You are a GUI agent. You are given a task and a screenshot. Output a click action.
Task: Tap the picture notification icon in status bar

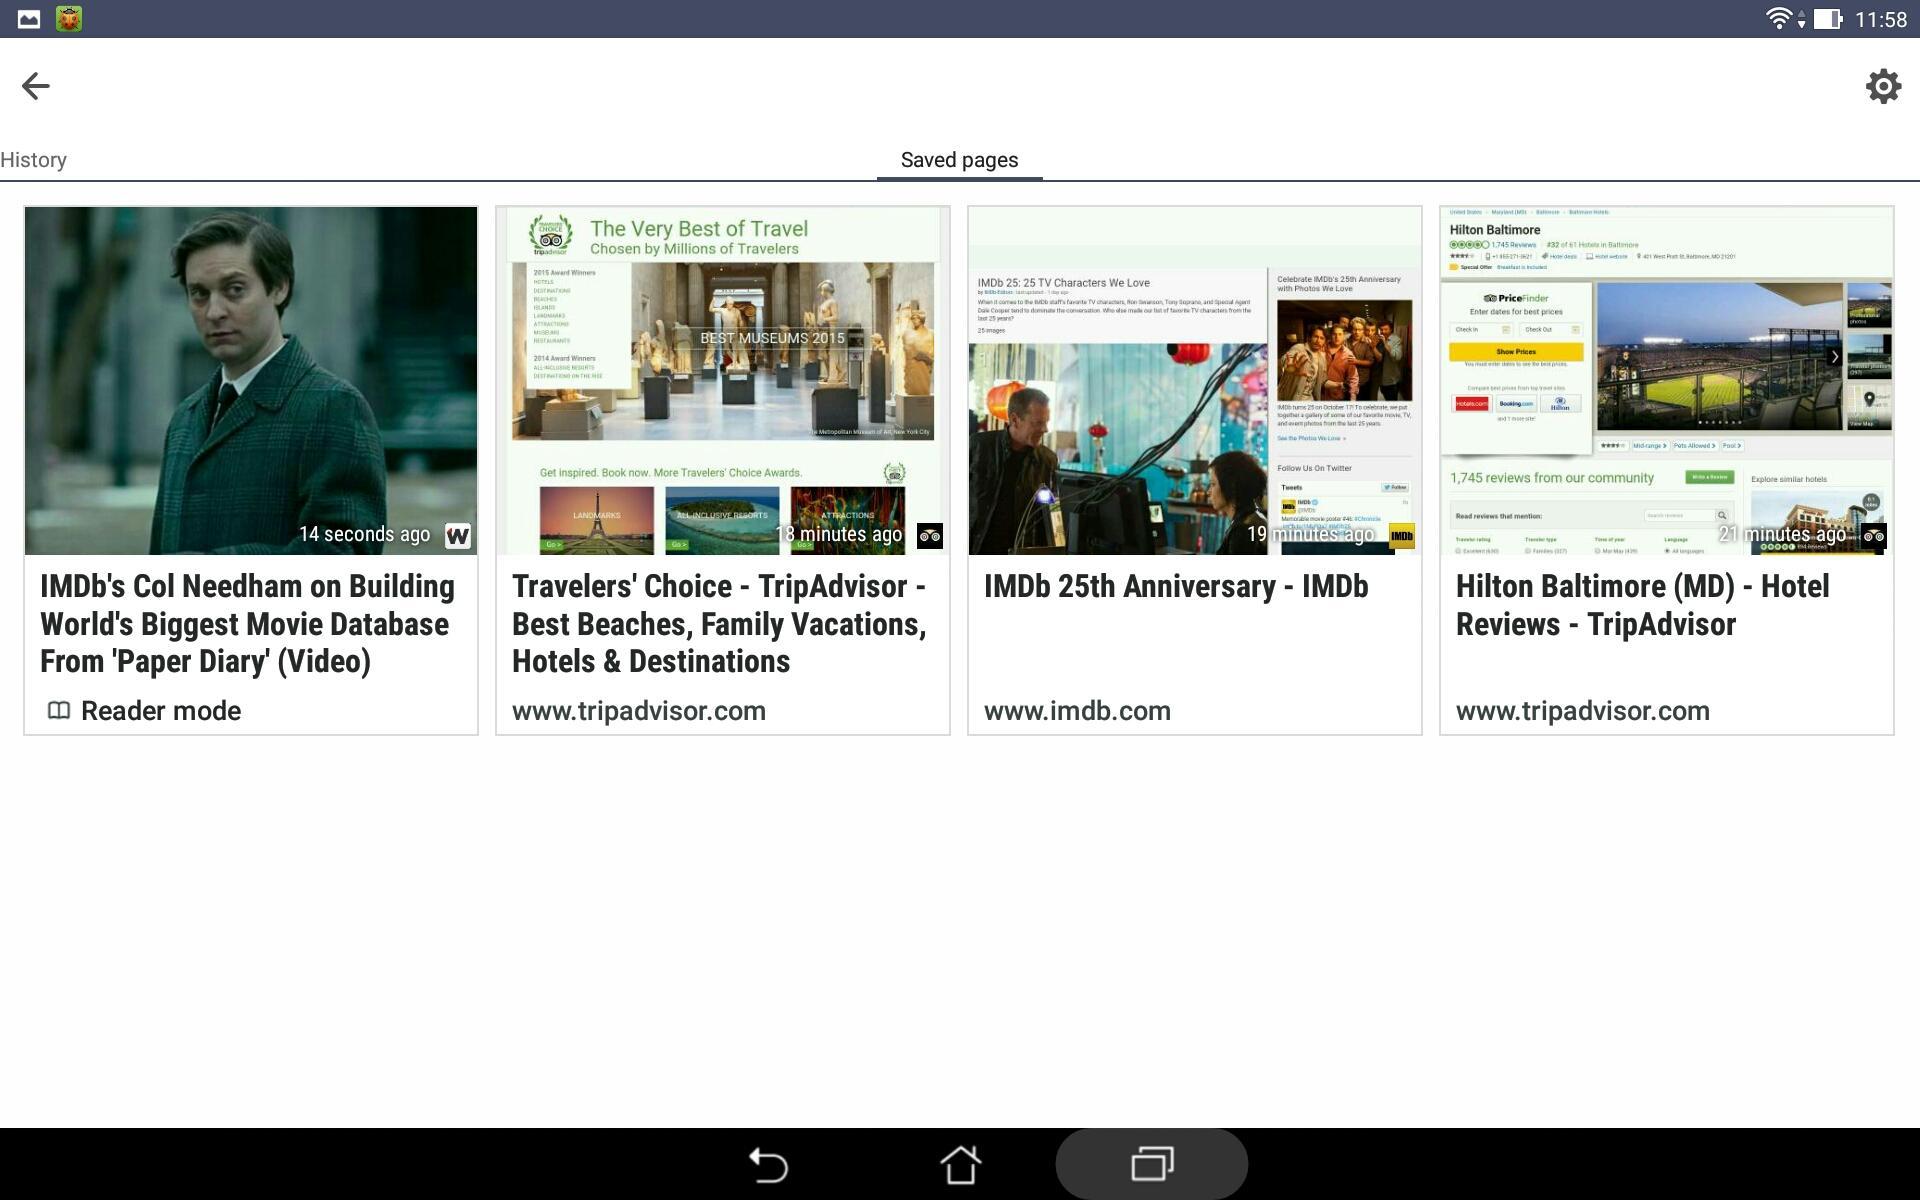pyautogui.click(x=29, y=19)
